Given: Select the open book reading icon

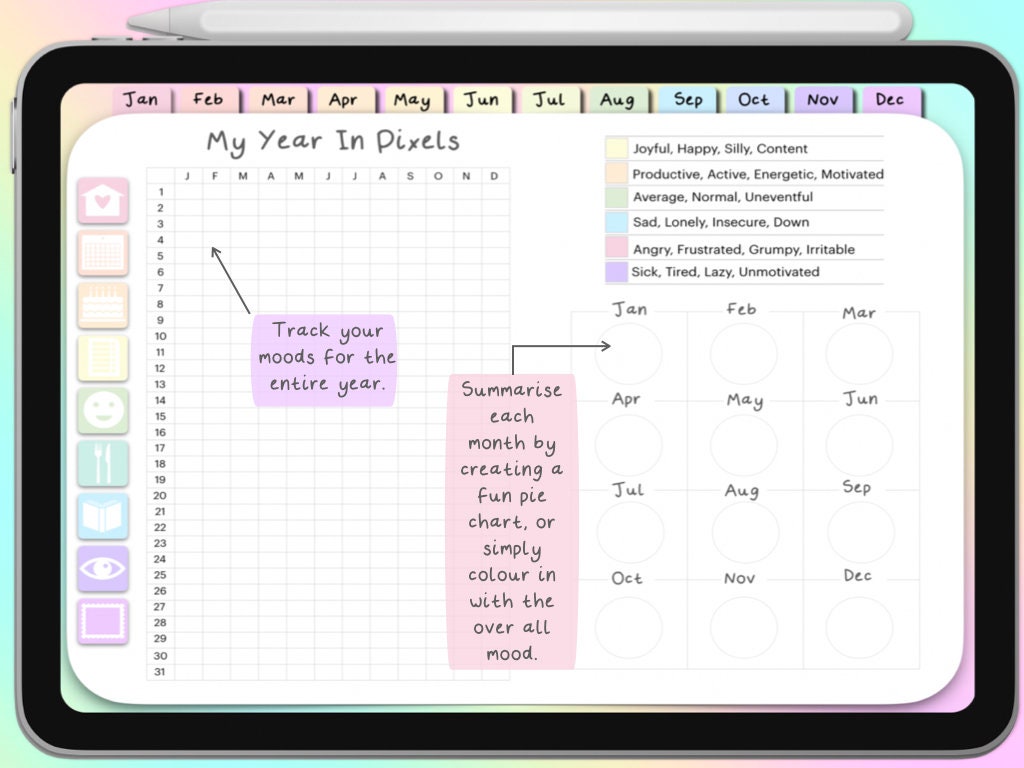Looking at the screenshot, I should coord(103,515).
